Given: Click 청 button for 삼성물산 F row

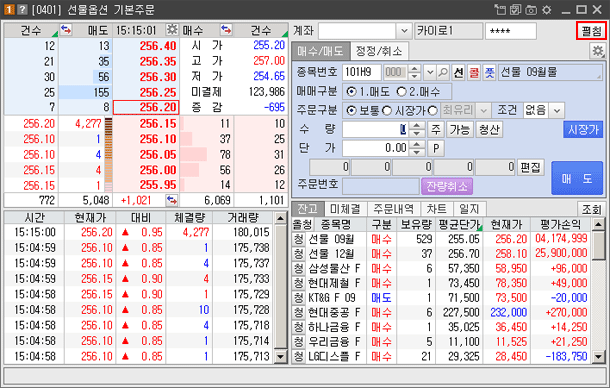Looking at the screenshot, I should click(x=298, y=269).
